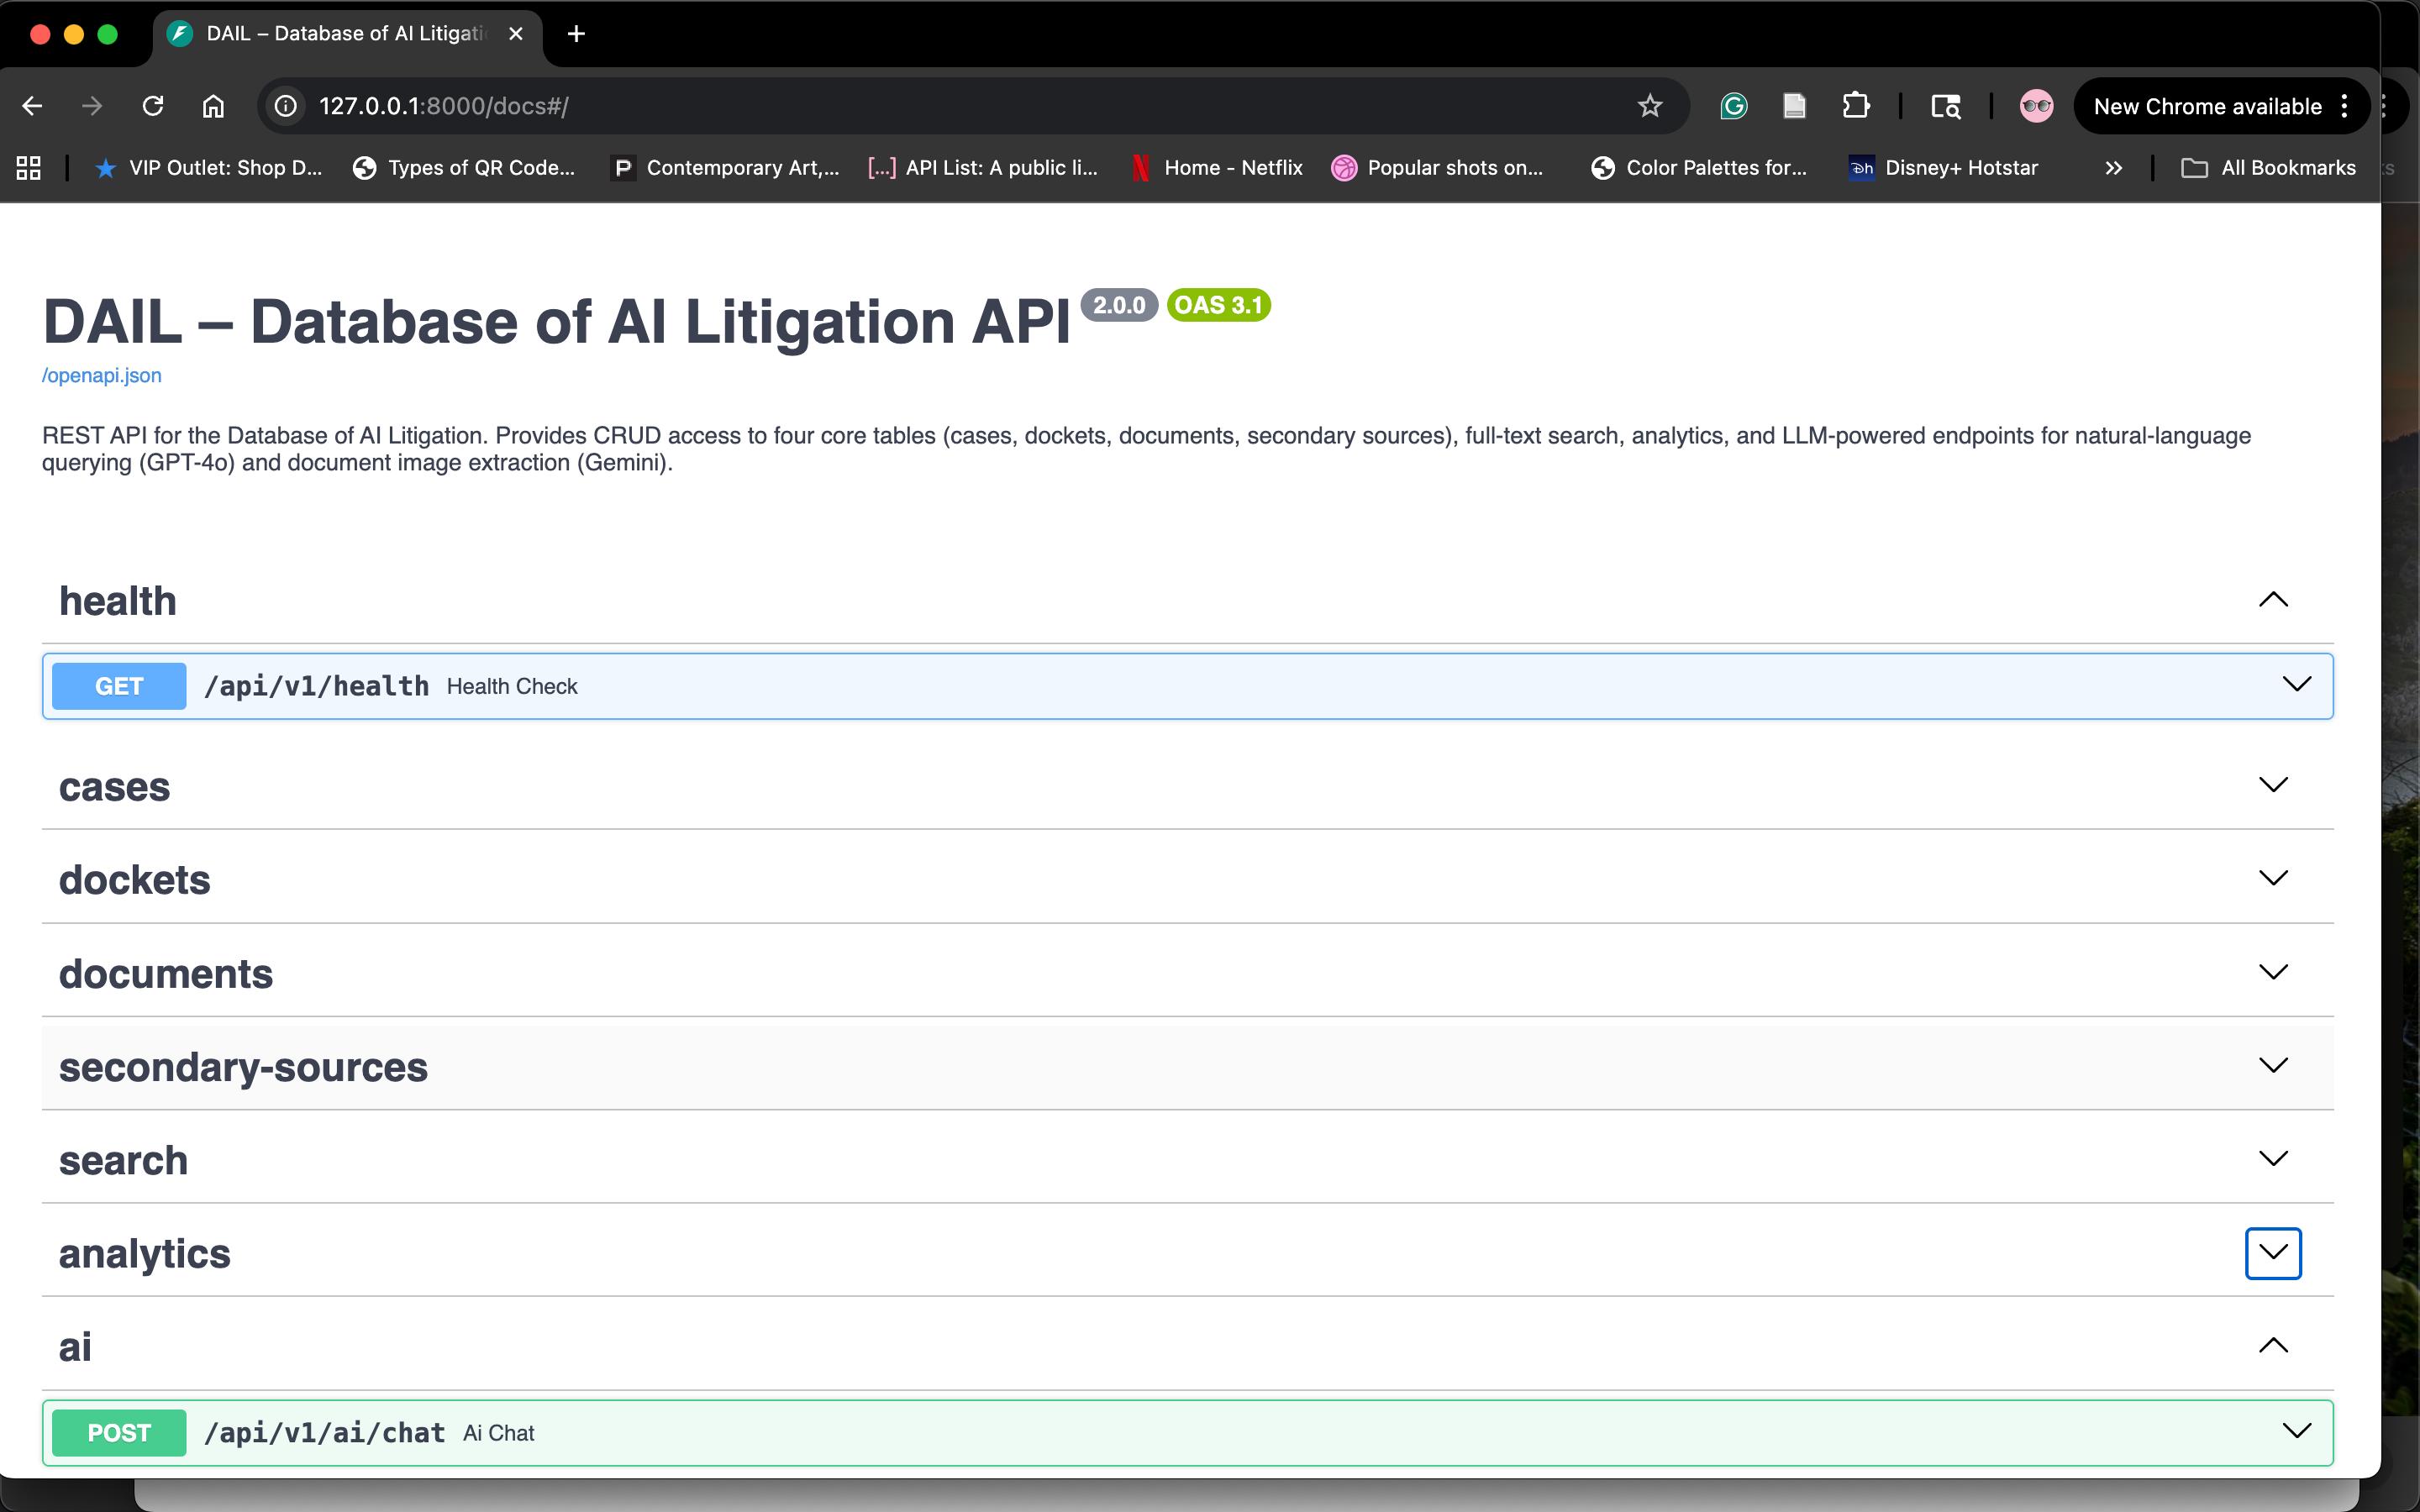Collapse the ai section
This screenshot has height=1512, width=2420.
(x=2272, y=1346)
